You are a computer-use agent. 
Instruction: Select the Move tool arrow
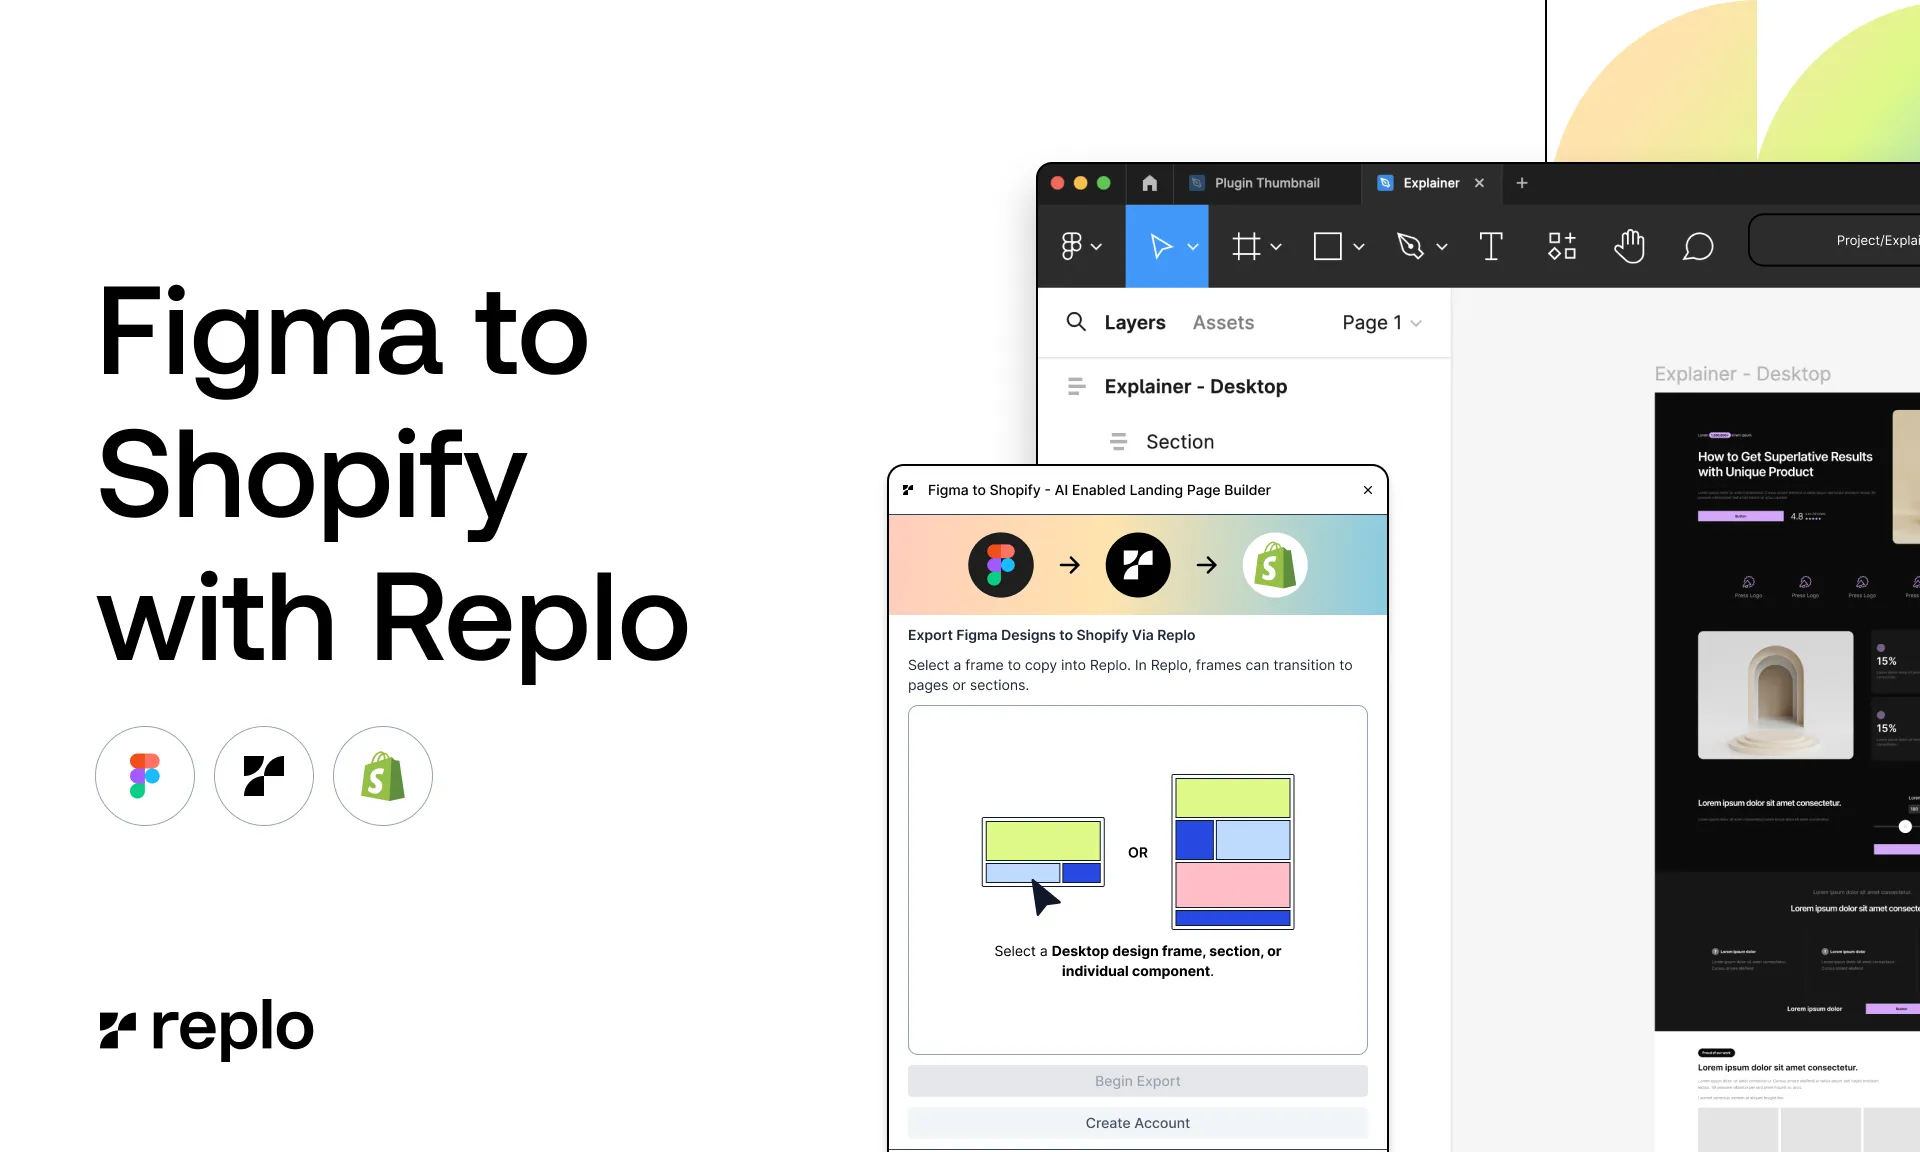pyautogui.click(x=1160, y=246)
